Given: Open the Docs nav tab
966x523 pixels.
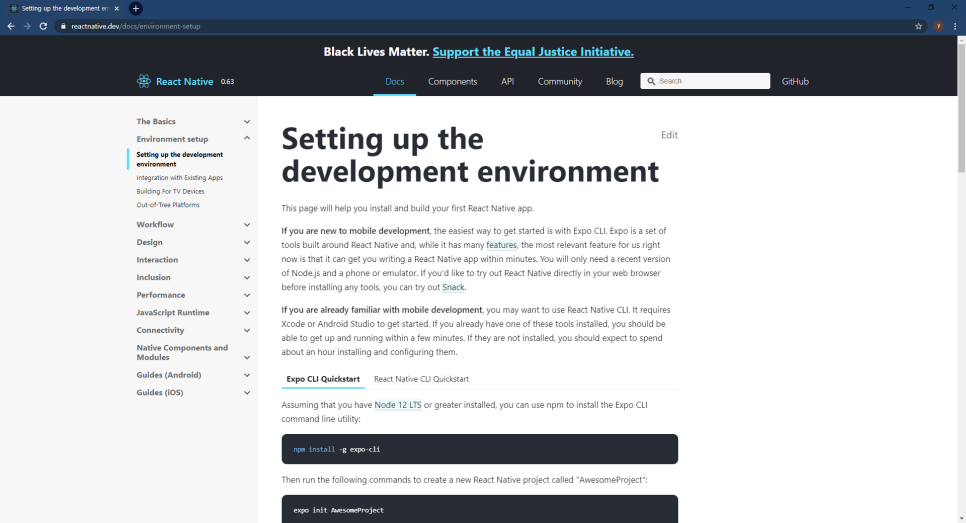Looking at the screenshot, I should (x=394, y=81).
